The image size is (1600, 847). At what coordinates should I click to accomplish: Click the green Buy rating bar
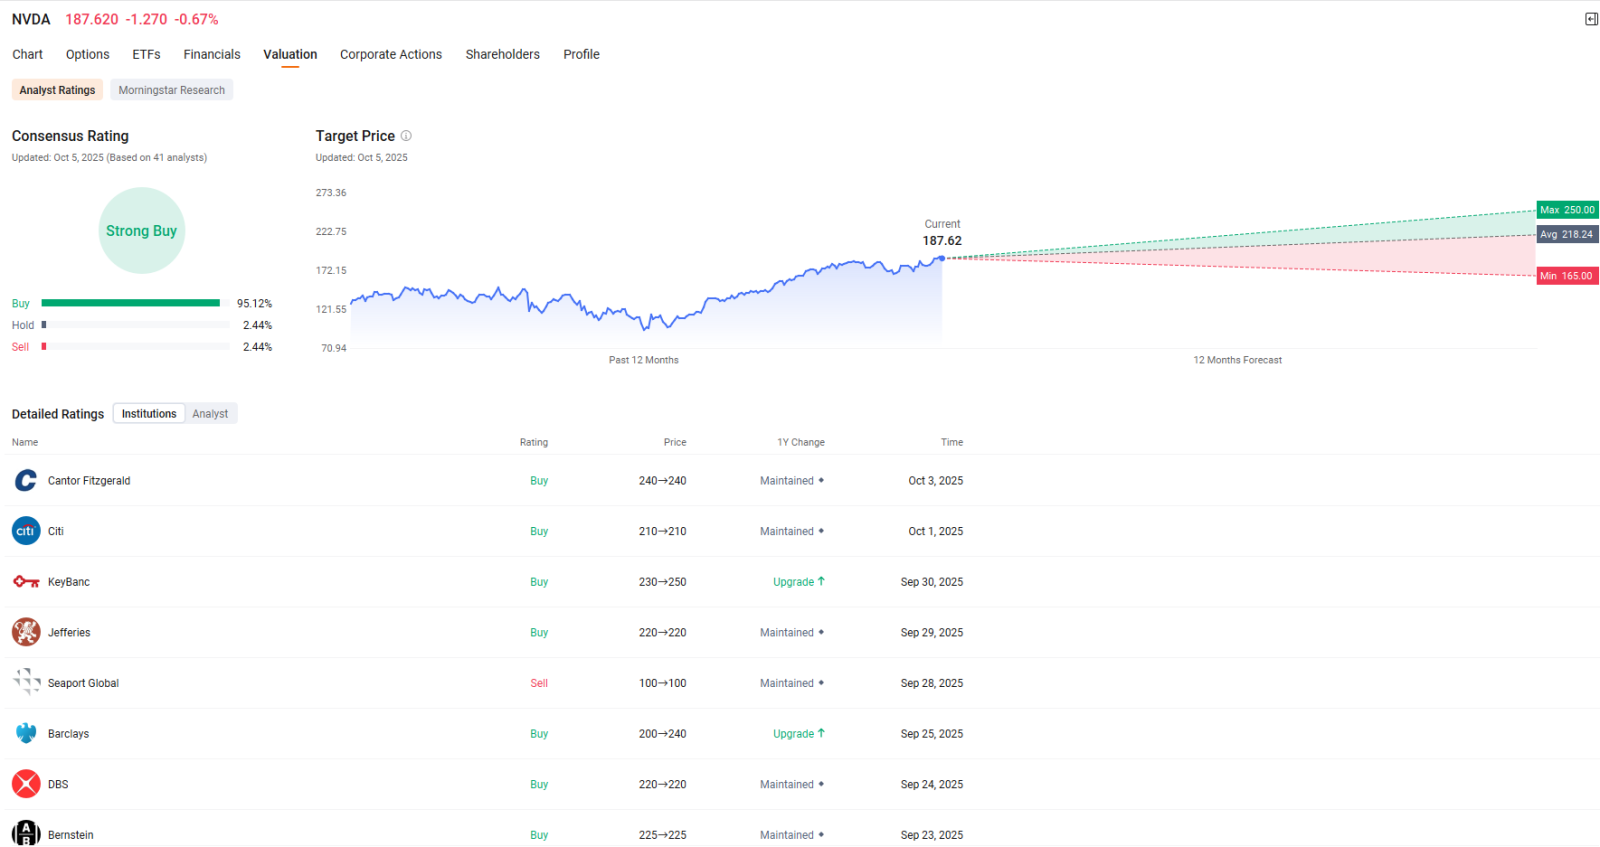131,303
